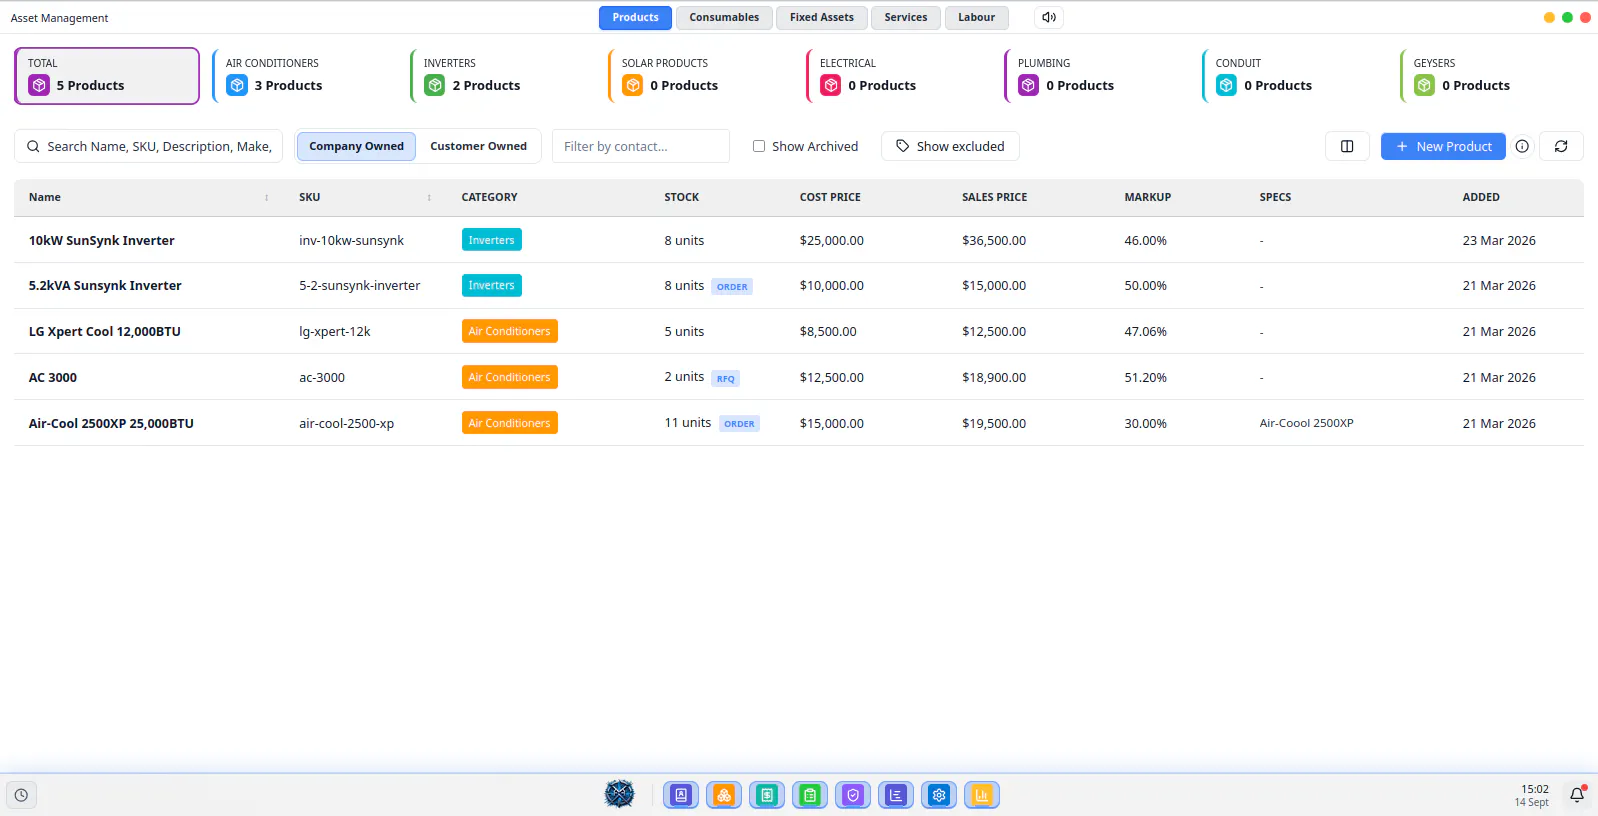Sort by the Name column arrows
This screenshot has width=1598, height=816.
point(267,198)
